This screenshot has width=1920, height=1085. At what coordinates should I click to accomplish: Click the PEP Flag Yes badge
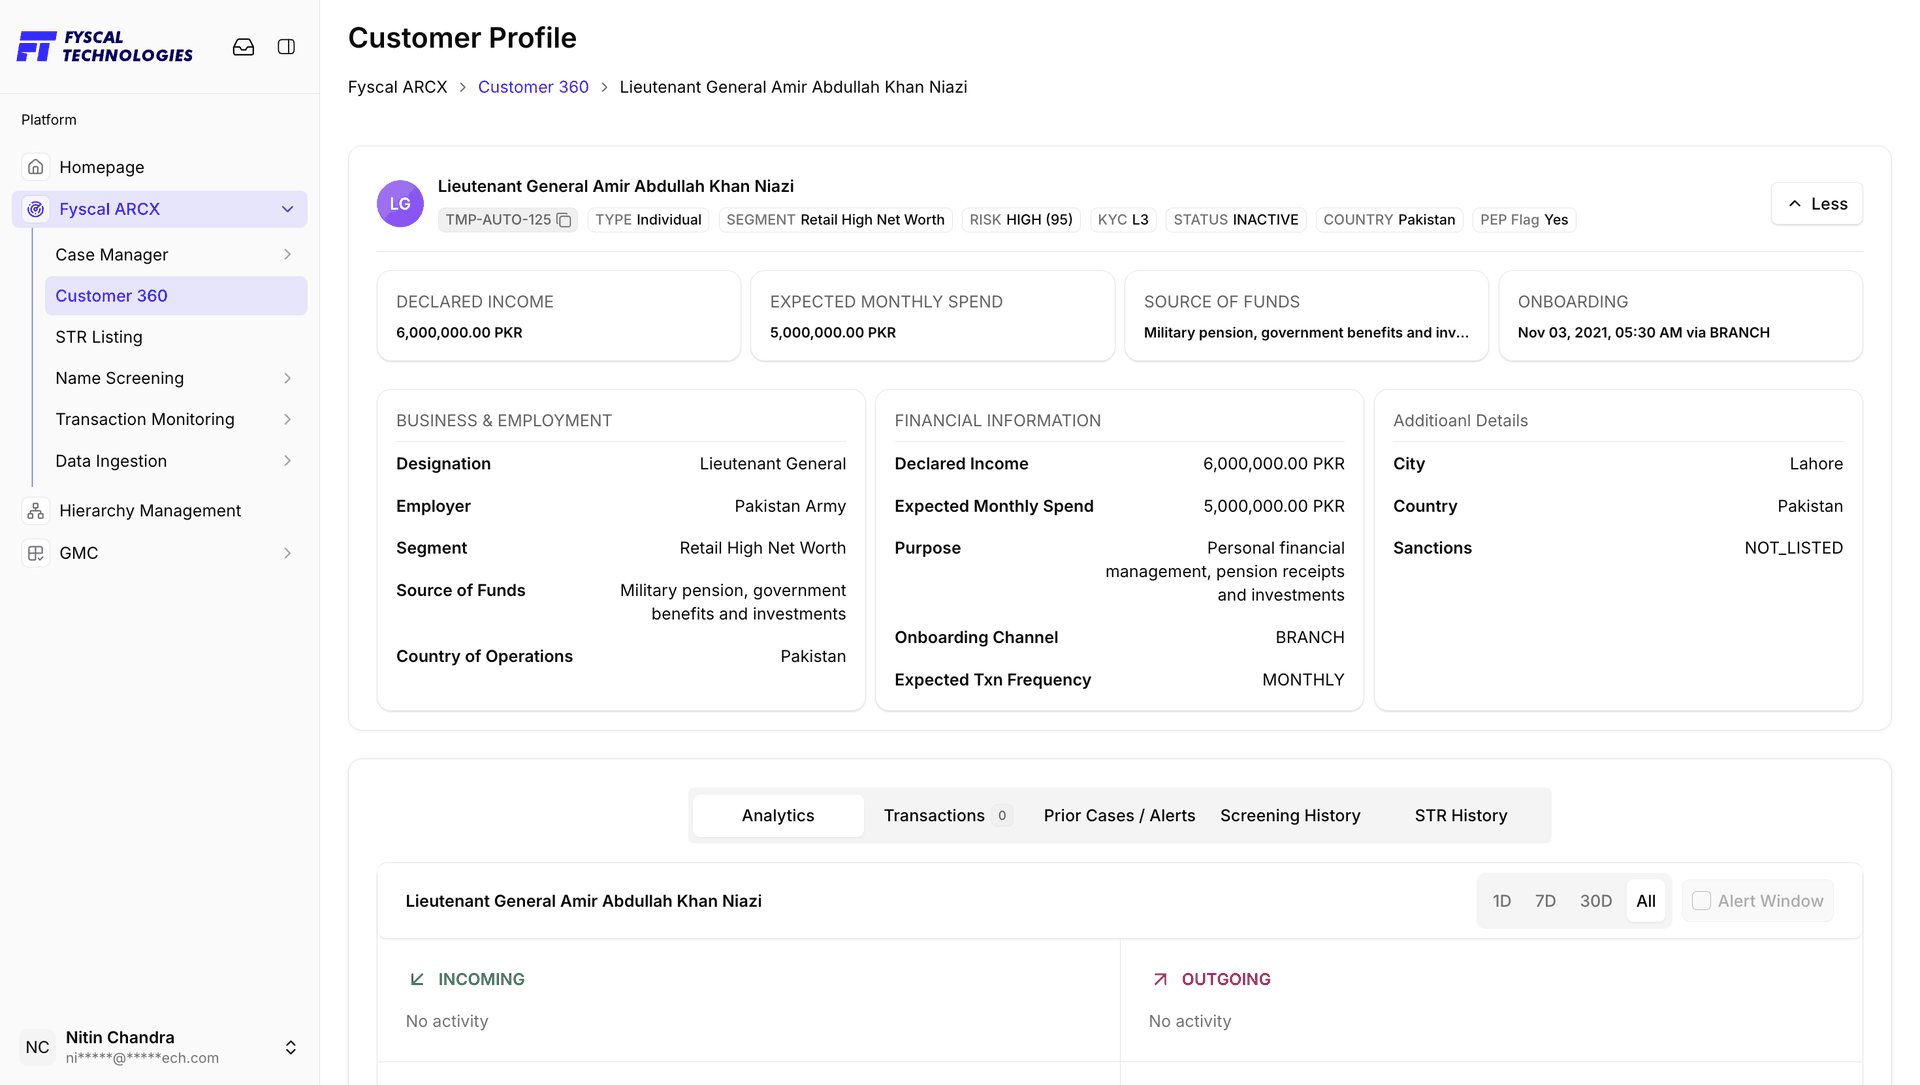point(1524,220)
